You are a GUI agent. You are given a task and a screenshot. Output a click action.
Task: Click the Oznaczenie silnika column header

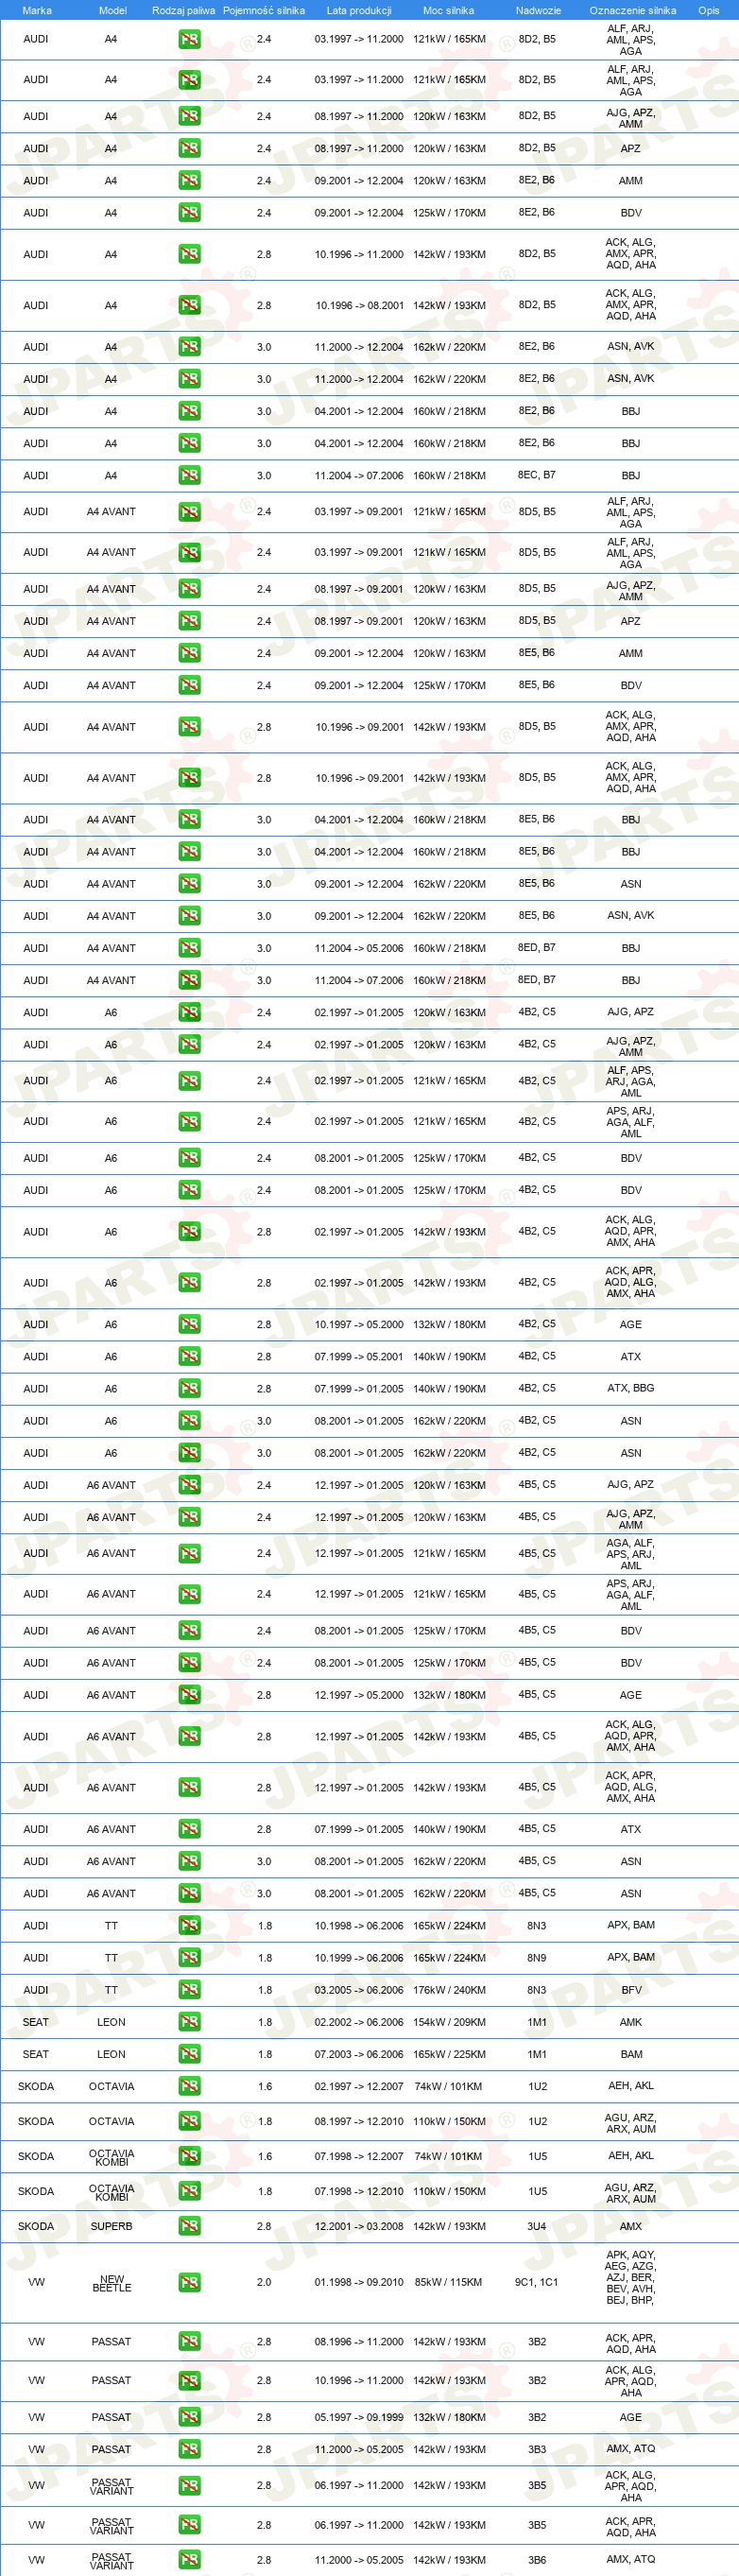tap(632, 10)
